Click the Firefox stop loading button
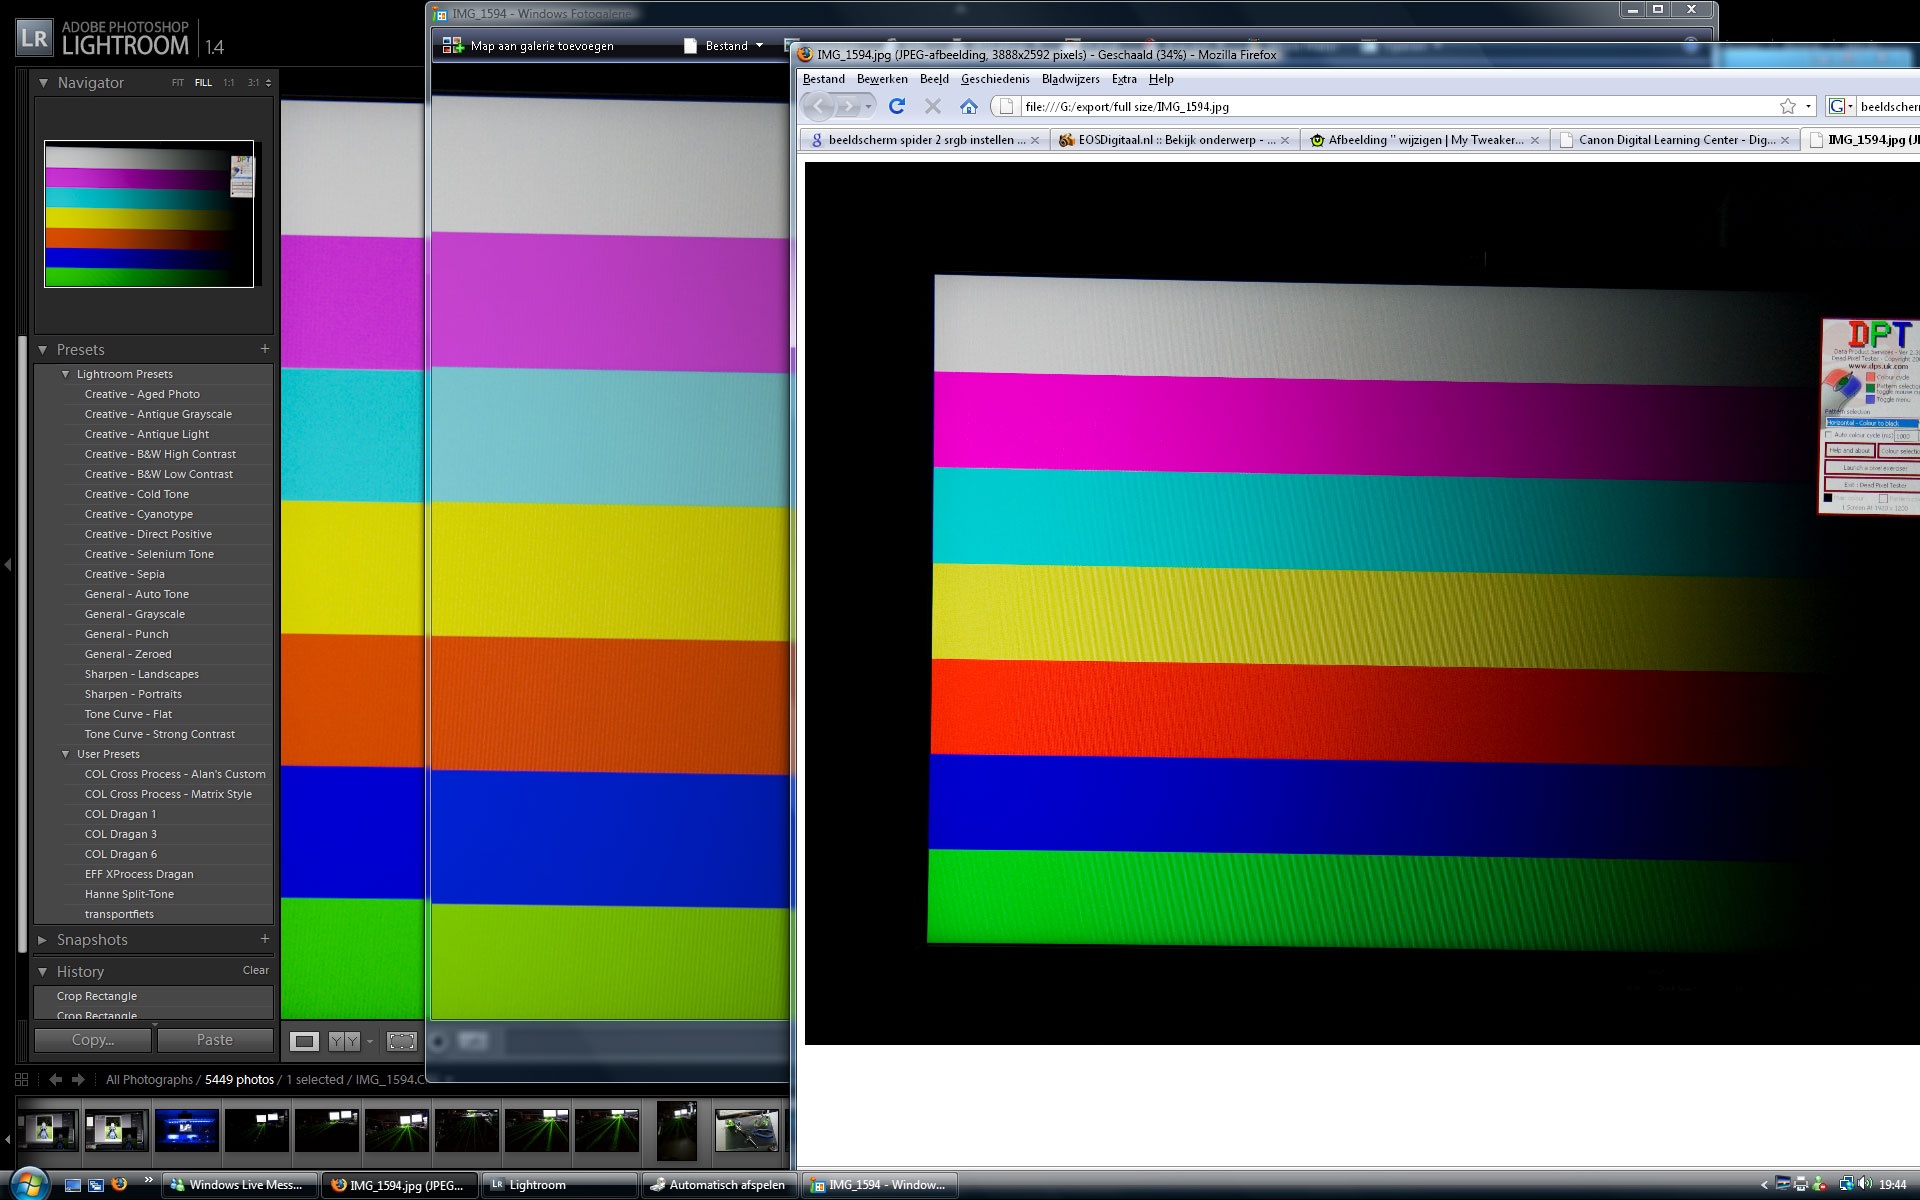1920x1200 pixels. pos(932,106)
